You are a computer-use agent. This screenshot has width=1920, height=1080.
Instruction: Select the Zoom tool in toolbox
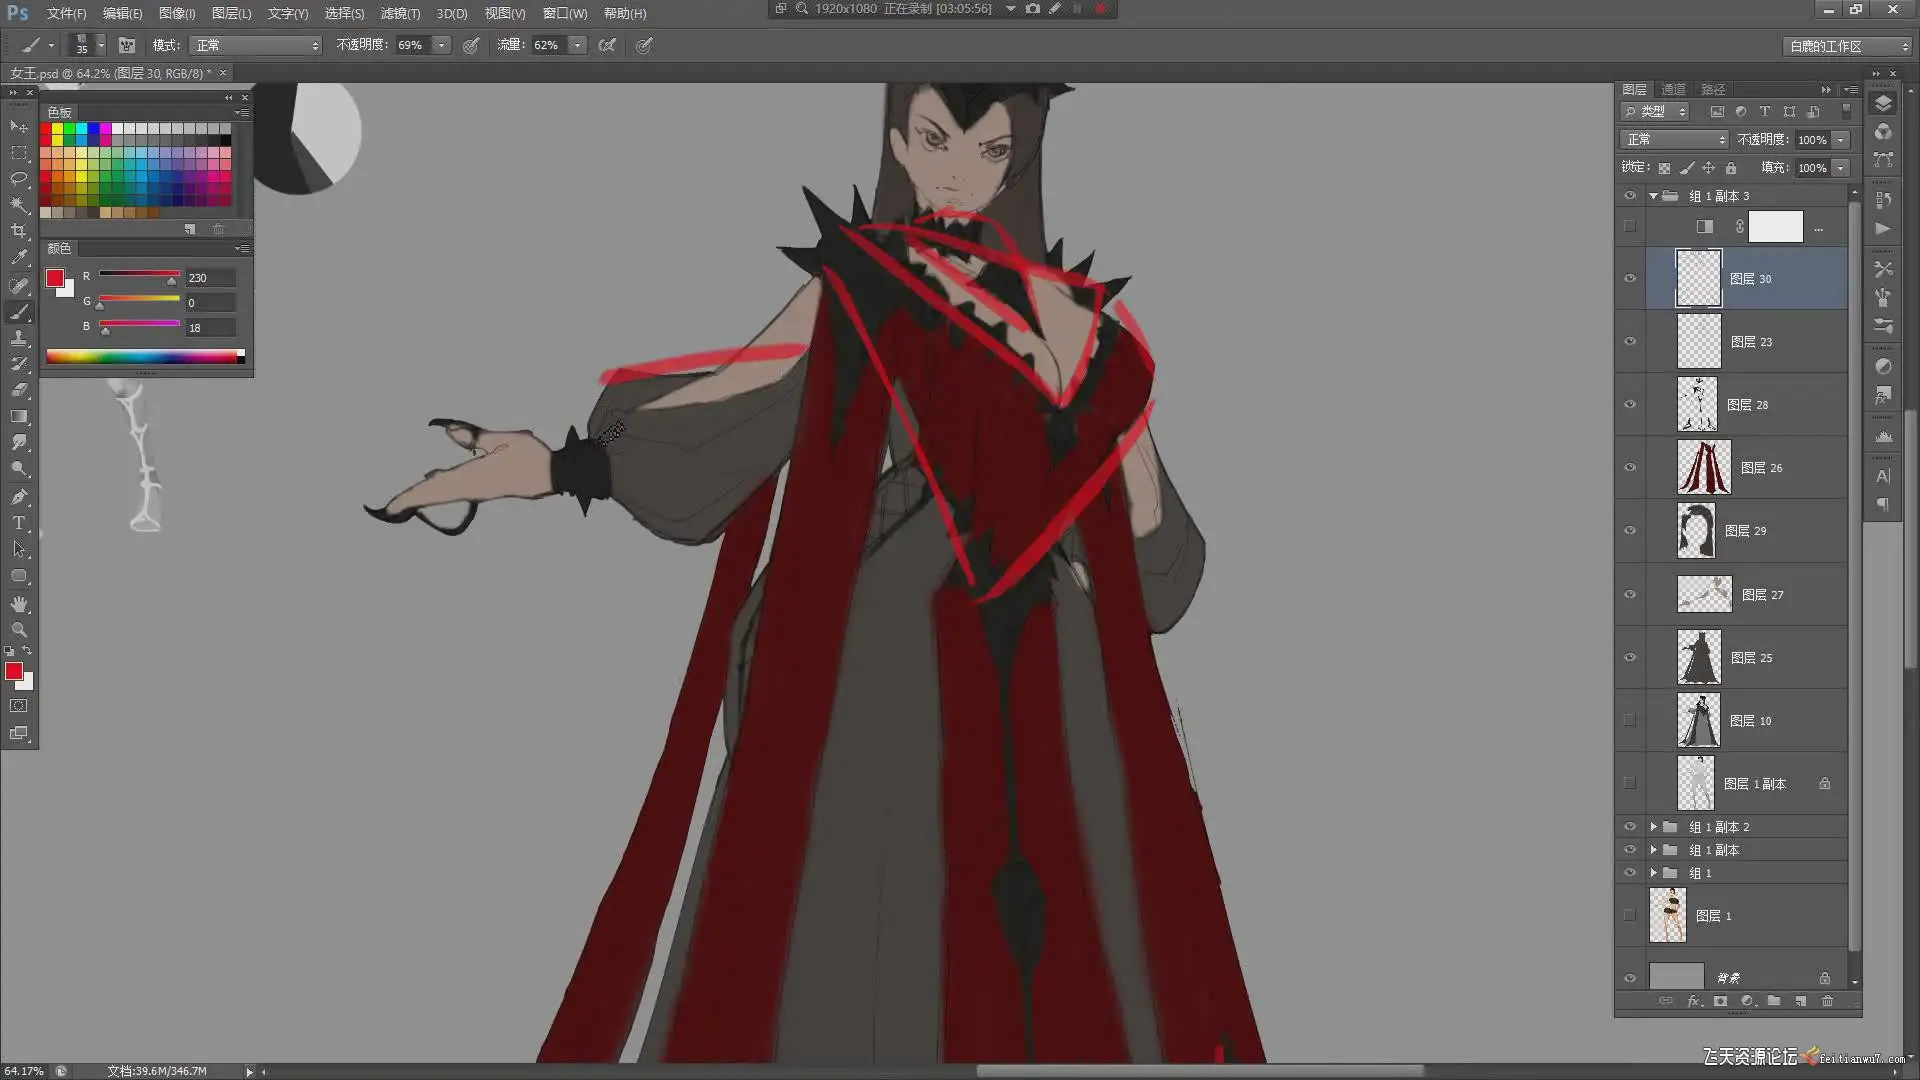pyautogui.click(x=18, y=630)
